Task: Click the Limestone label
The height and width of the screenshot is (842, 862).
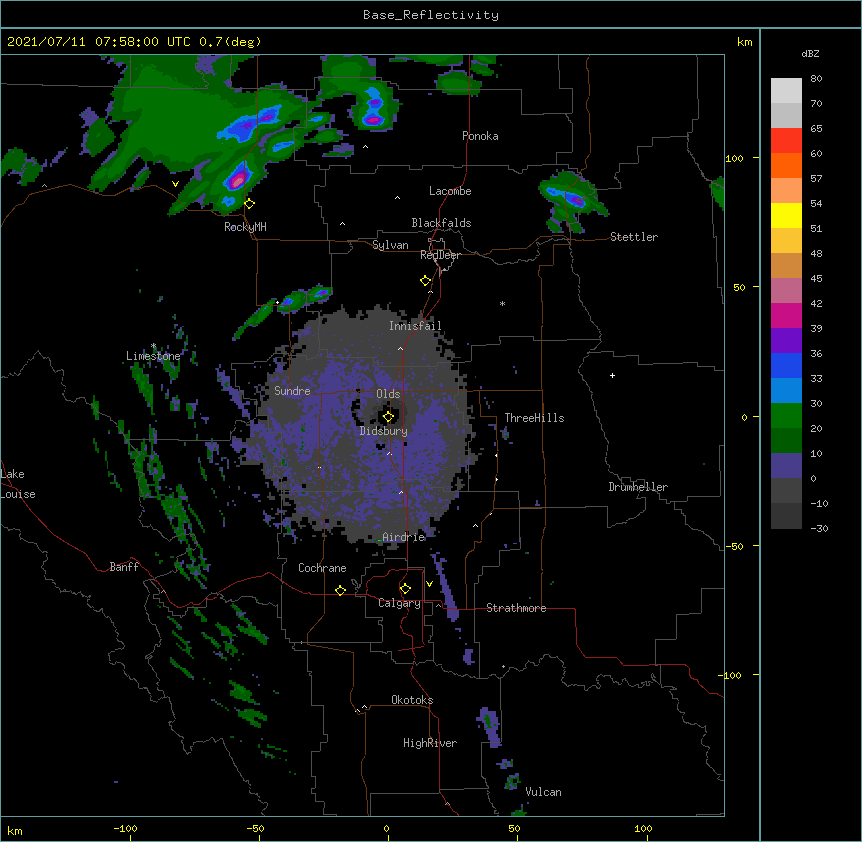Action: 153,356
